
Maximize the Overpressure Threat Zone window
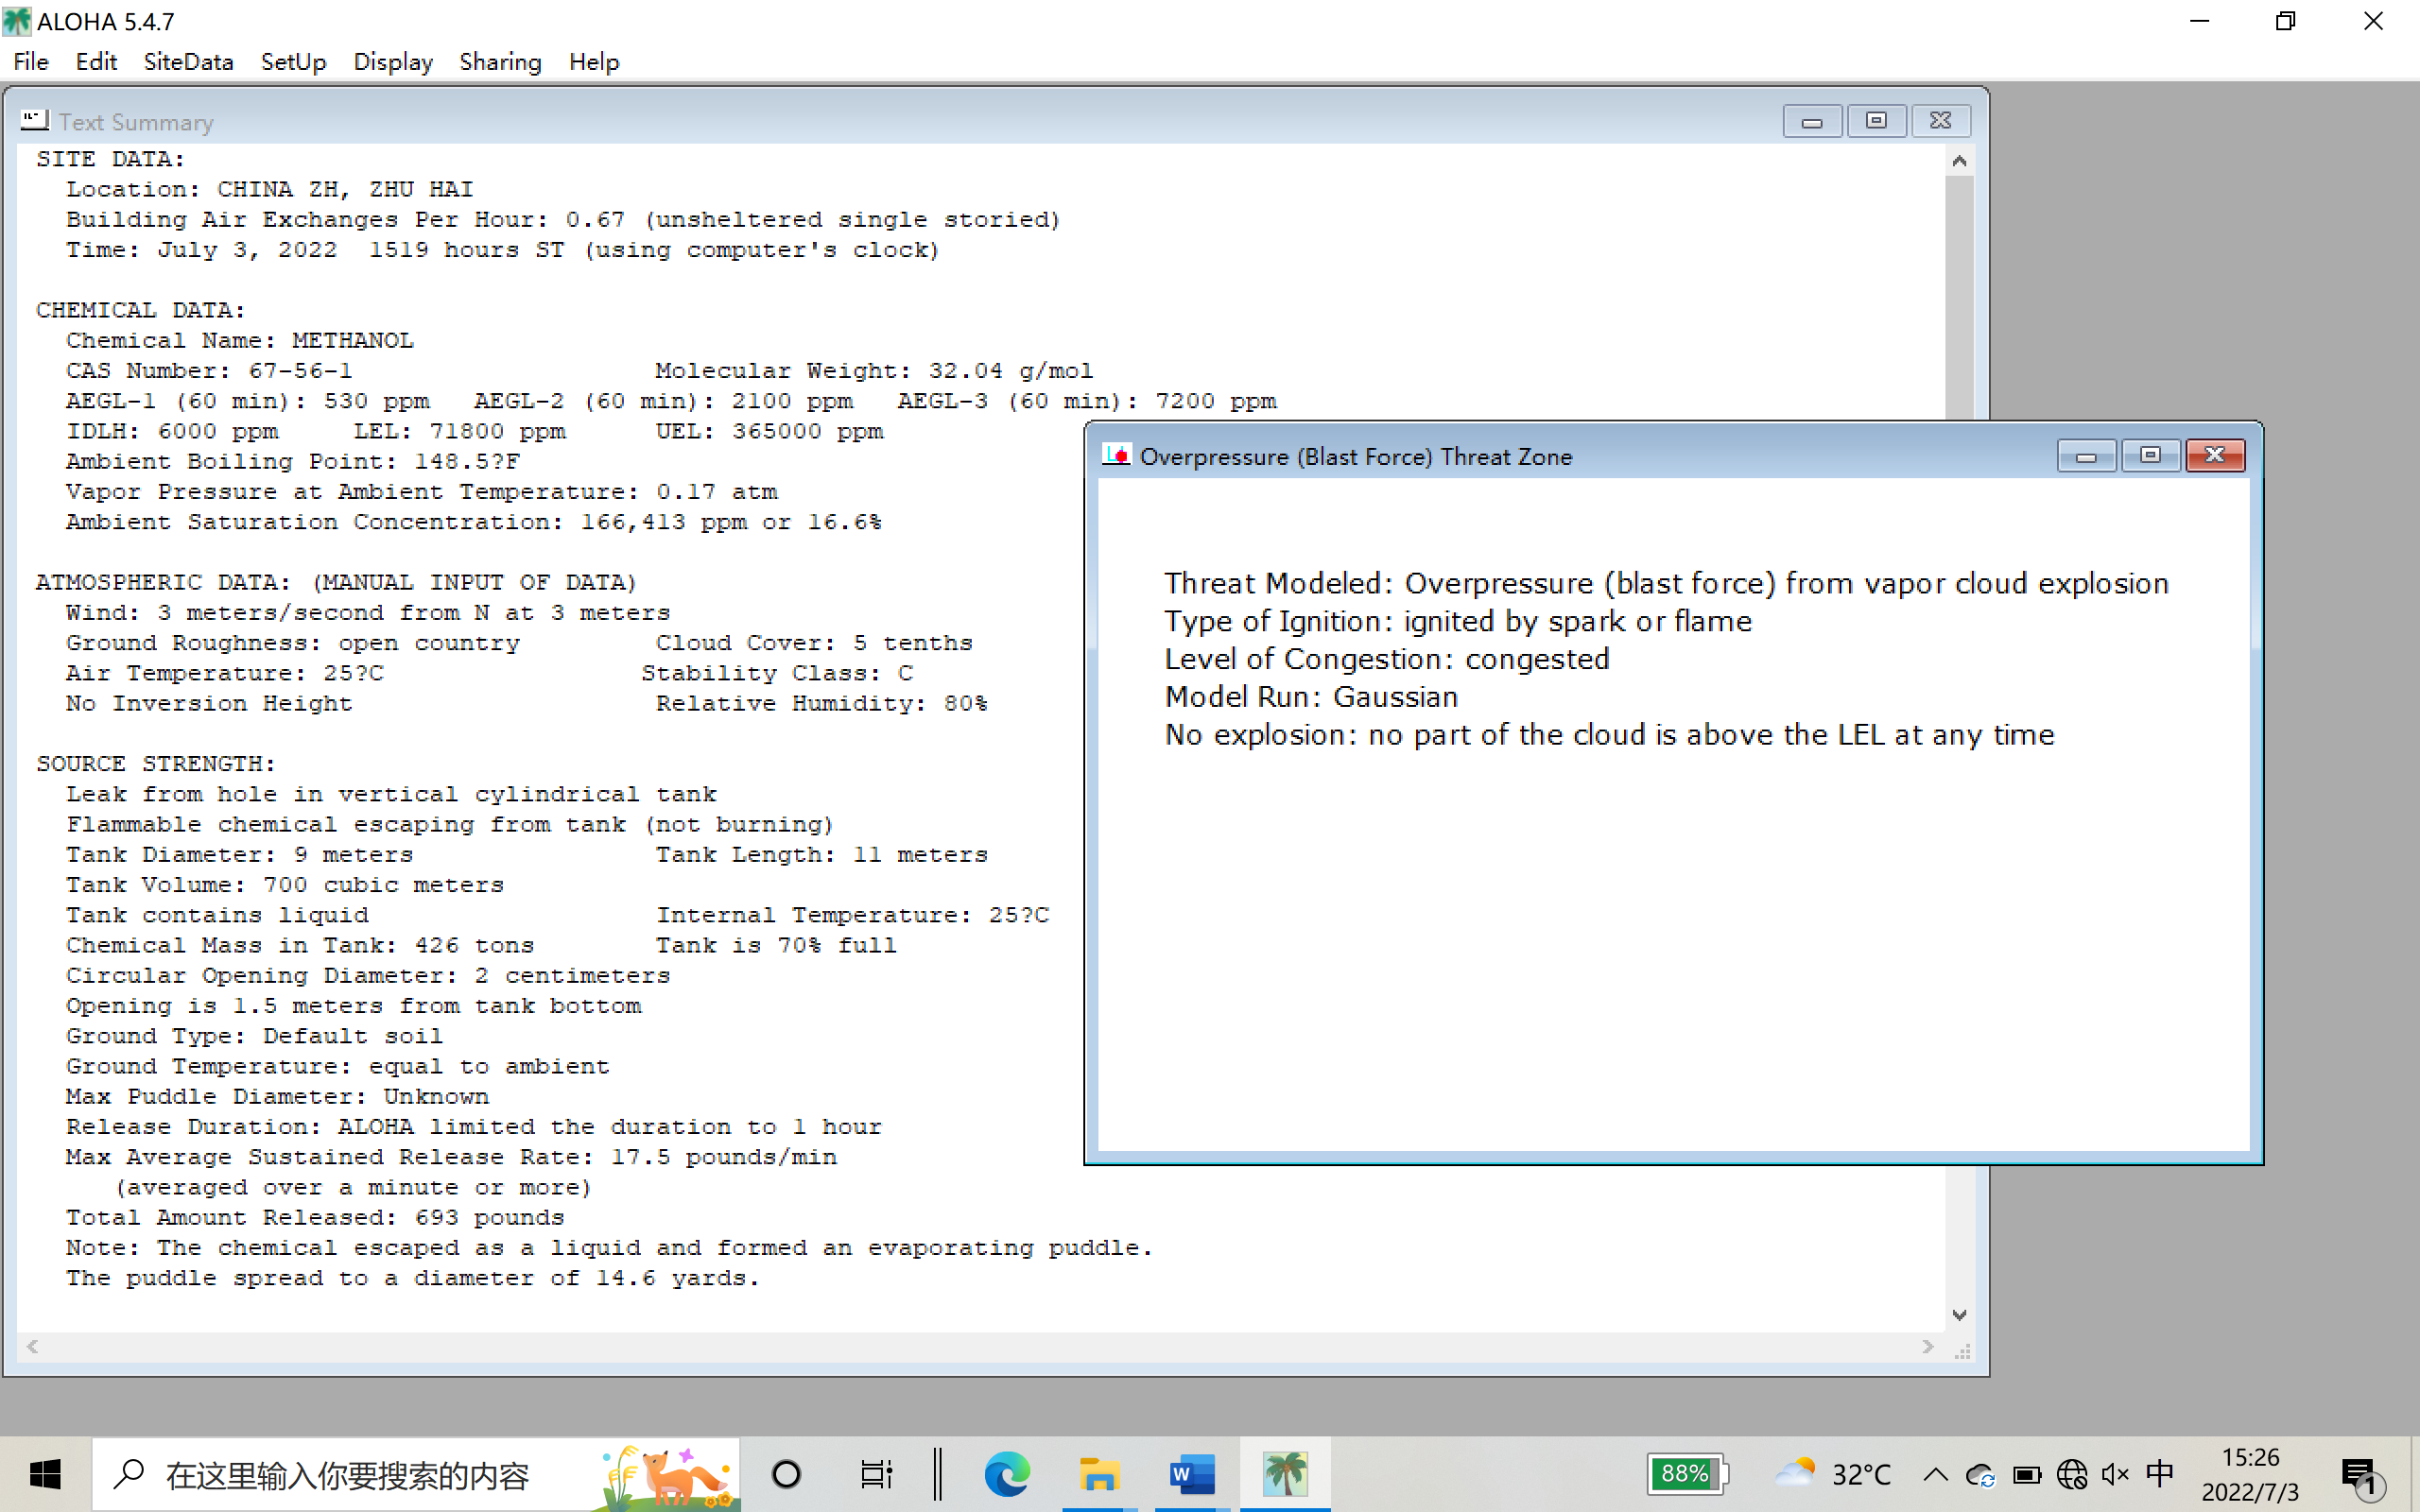point(2149,456)
